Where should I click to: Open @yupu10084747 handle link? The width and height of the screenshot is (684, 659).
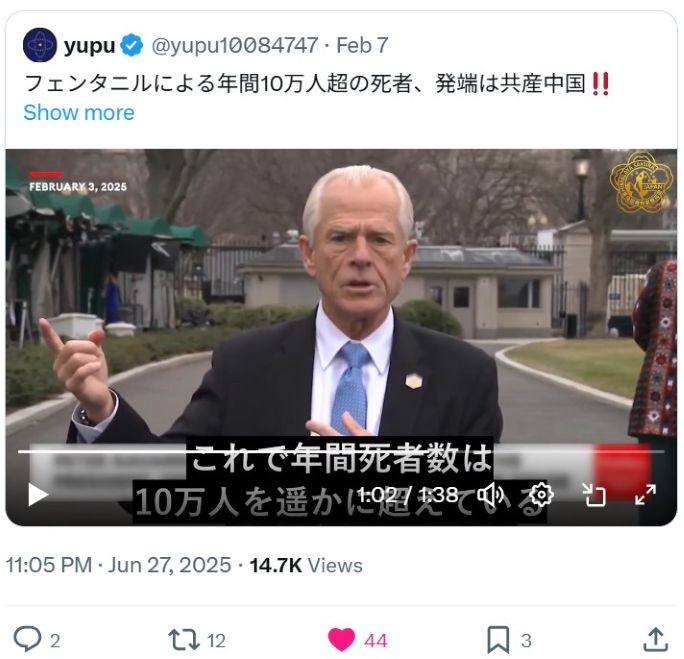point(235,45)
